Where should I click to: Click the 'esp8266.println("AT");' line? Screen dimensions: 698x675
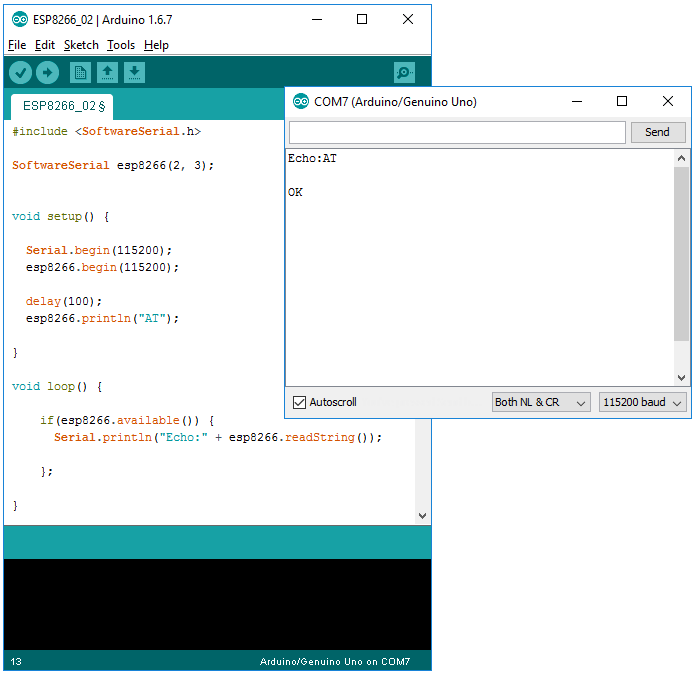[102, 318]
